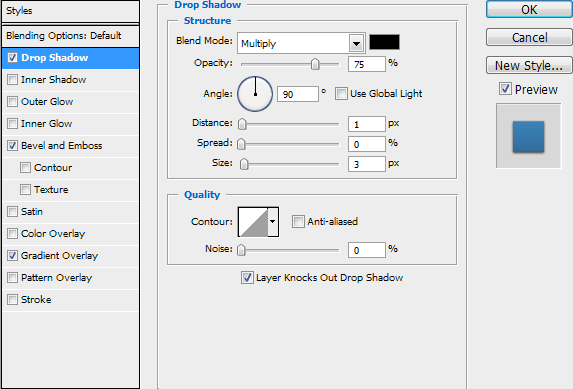Image resolution: width=573 pixels, height=389 pixels.
Task: Enable the Pattern Overlay checkbox
Action: point(12,277)
